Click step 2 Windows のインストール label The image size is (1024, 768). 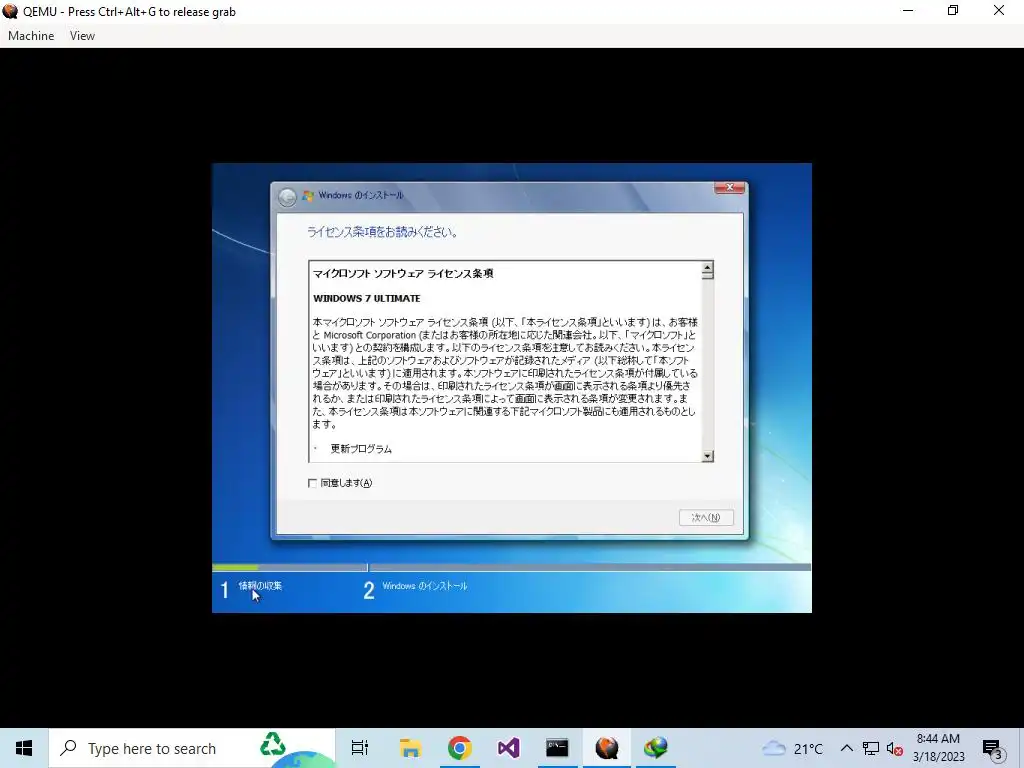point(424,586)
